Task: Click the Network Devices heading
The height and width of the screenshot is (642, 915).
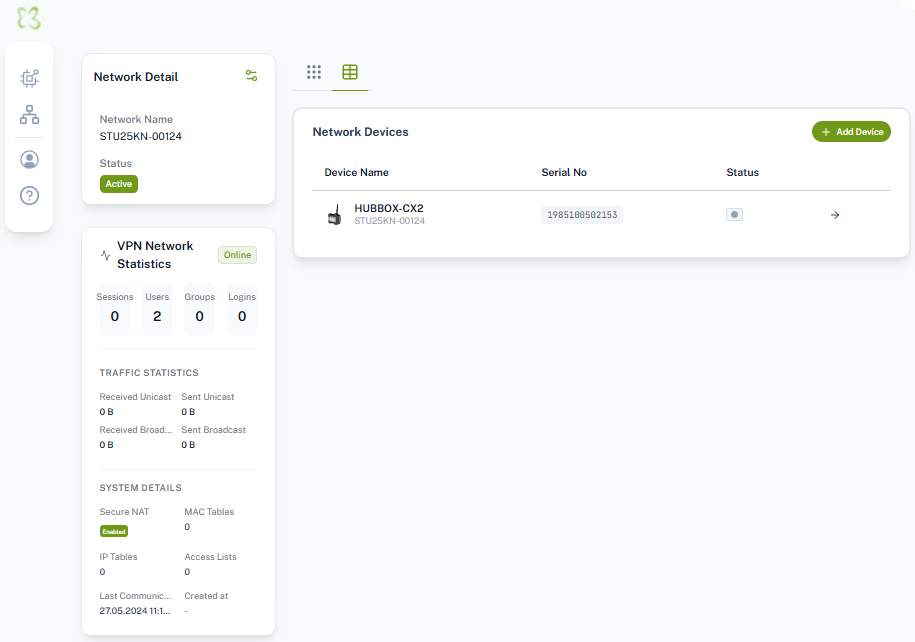Action: click(361, 132)
